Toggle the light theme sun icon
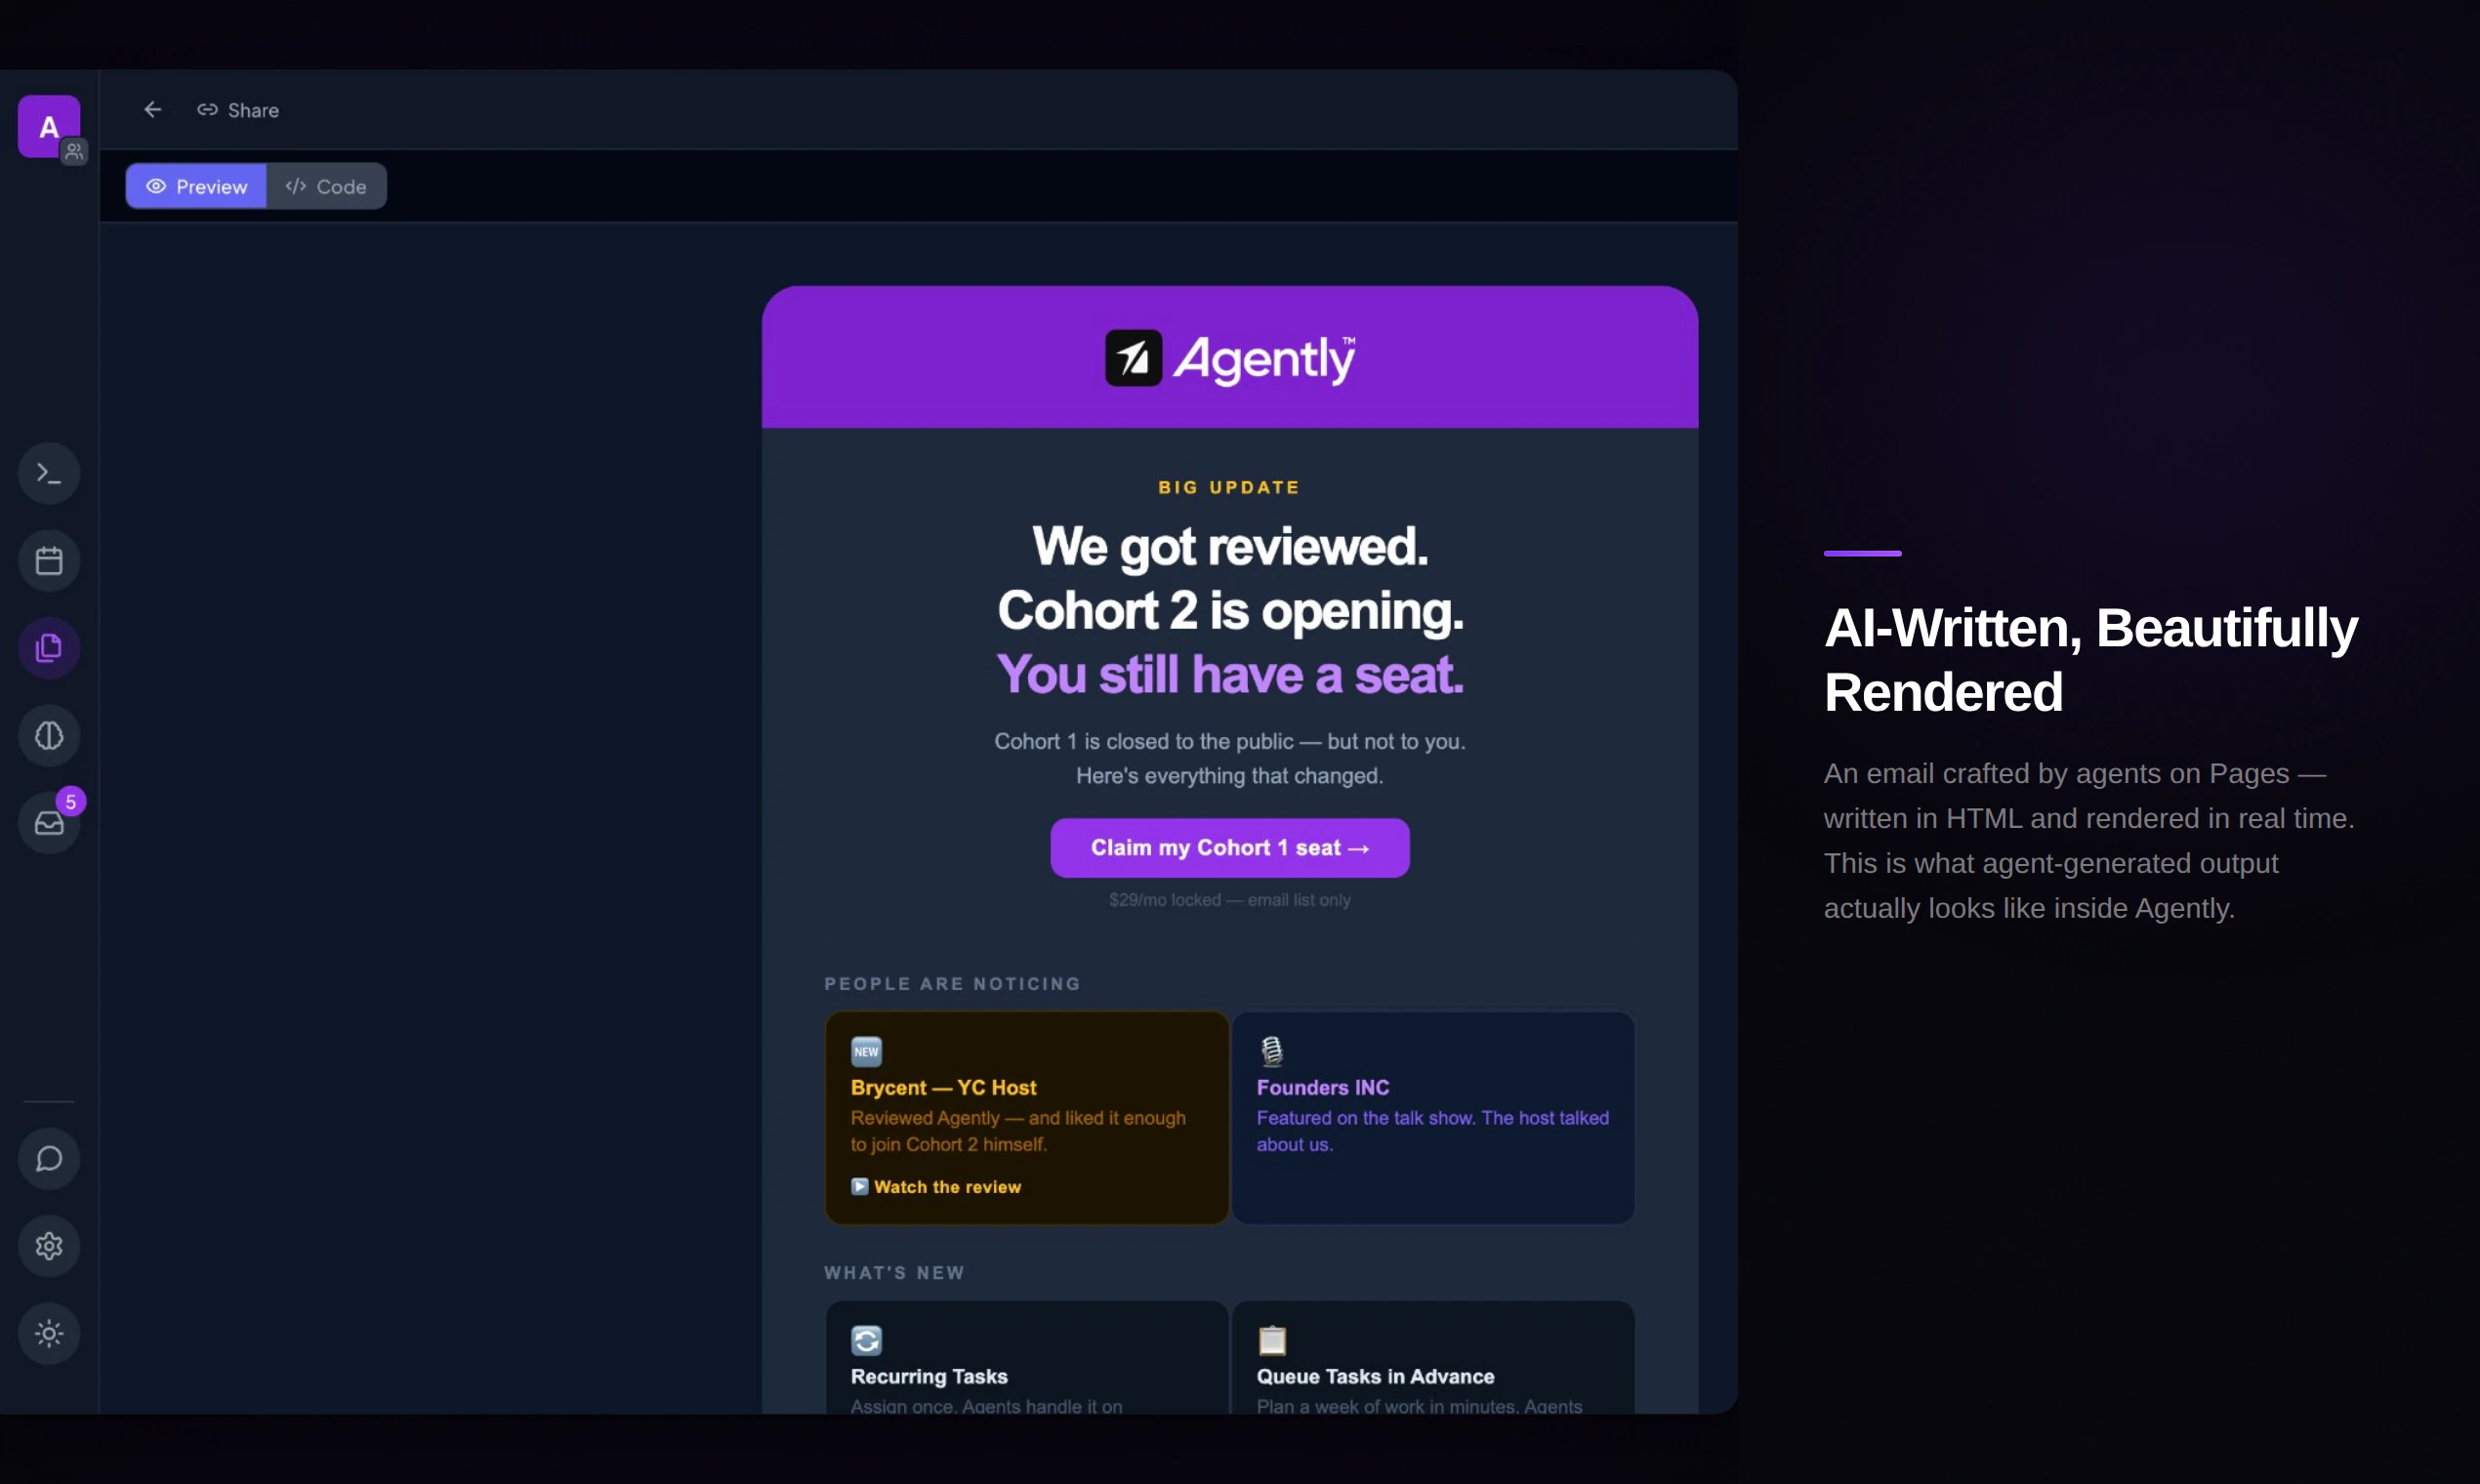The height and width of the screenshot is (1484, 2480). pyautogui.click(x=49, y=1334)
